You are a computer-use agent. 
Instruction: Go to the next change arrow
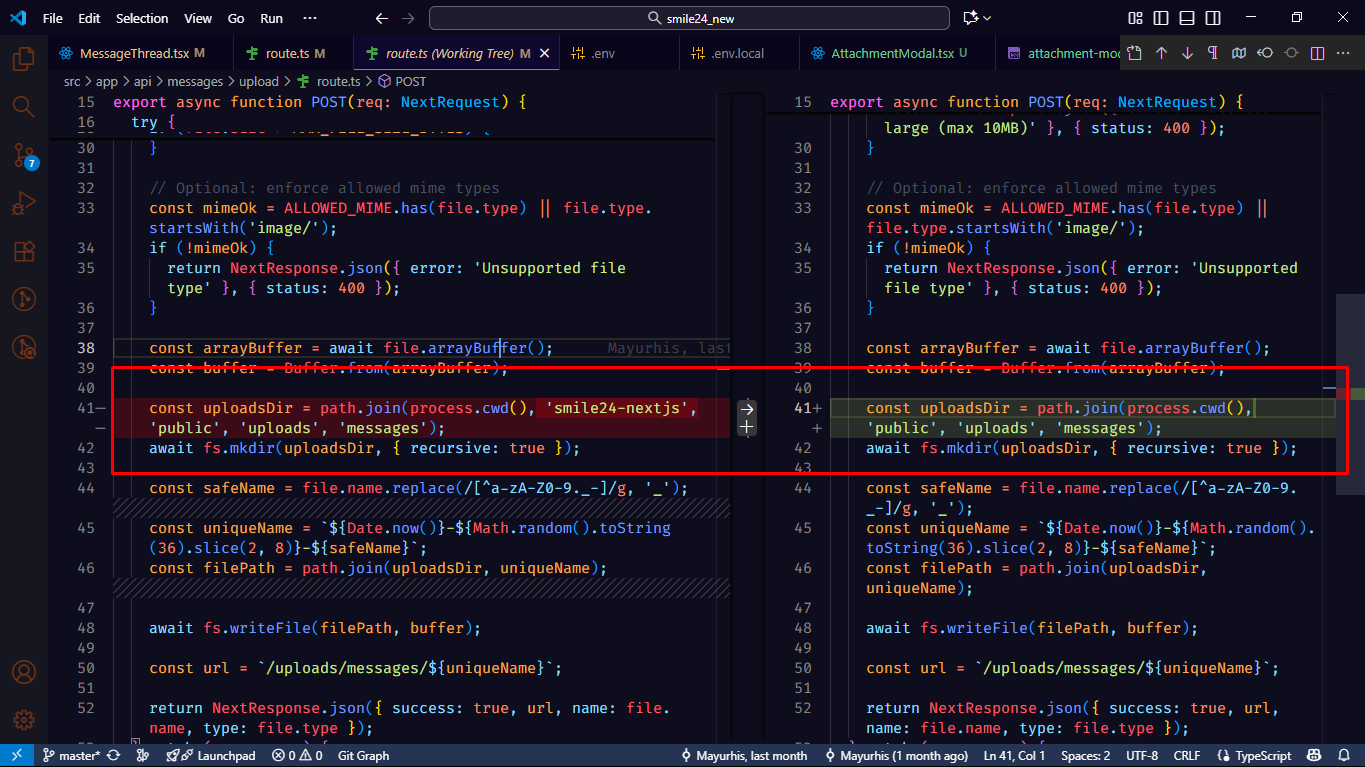point(1187,53)
